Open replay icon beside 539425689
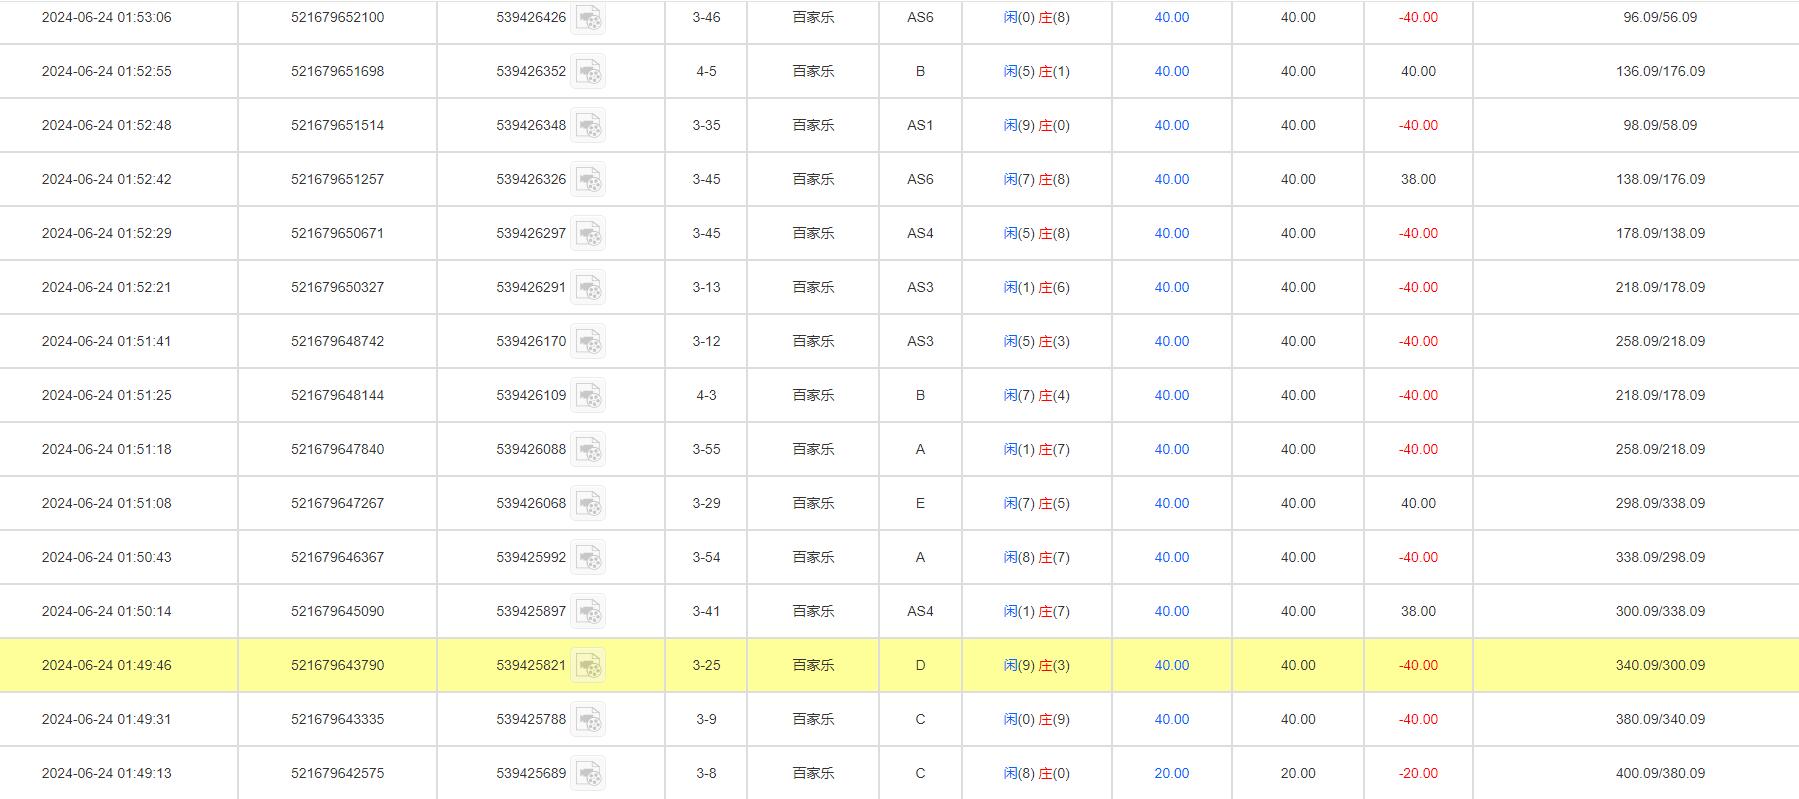 588,774
